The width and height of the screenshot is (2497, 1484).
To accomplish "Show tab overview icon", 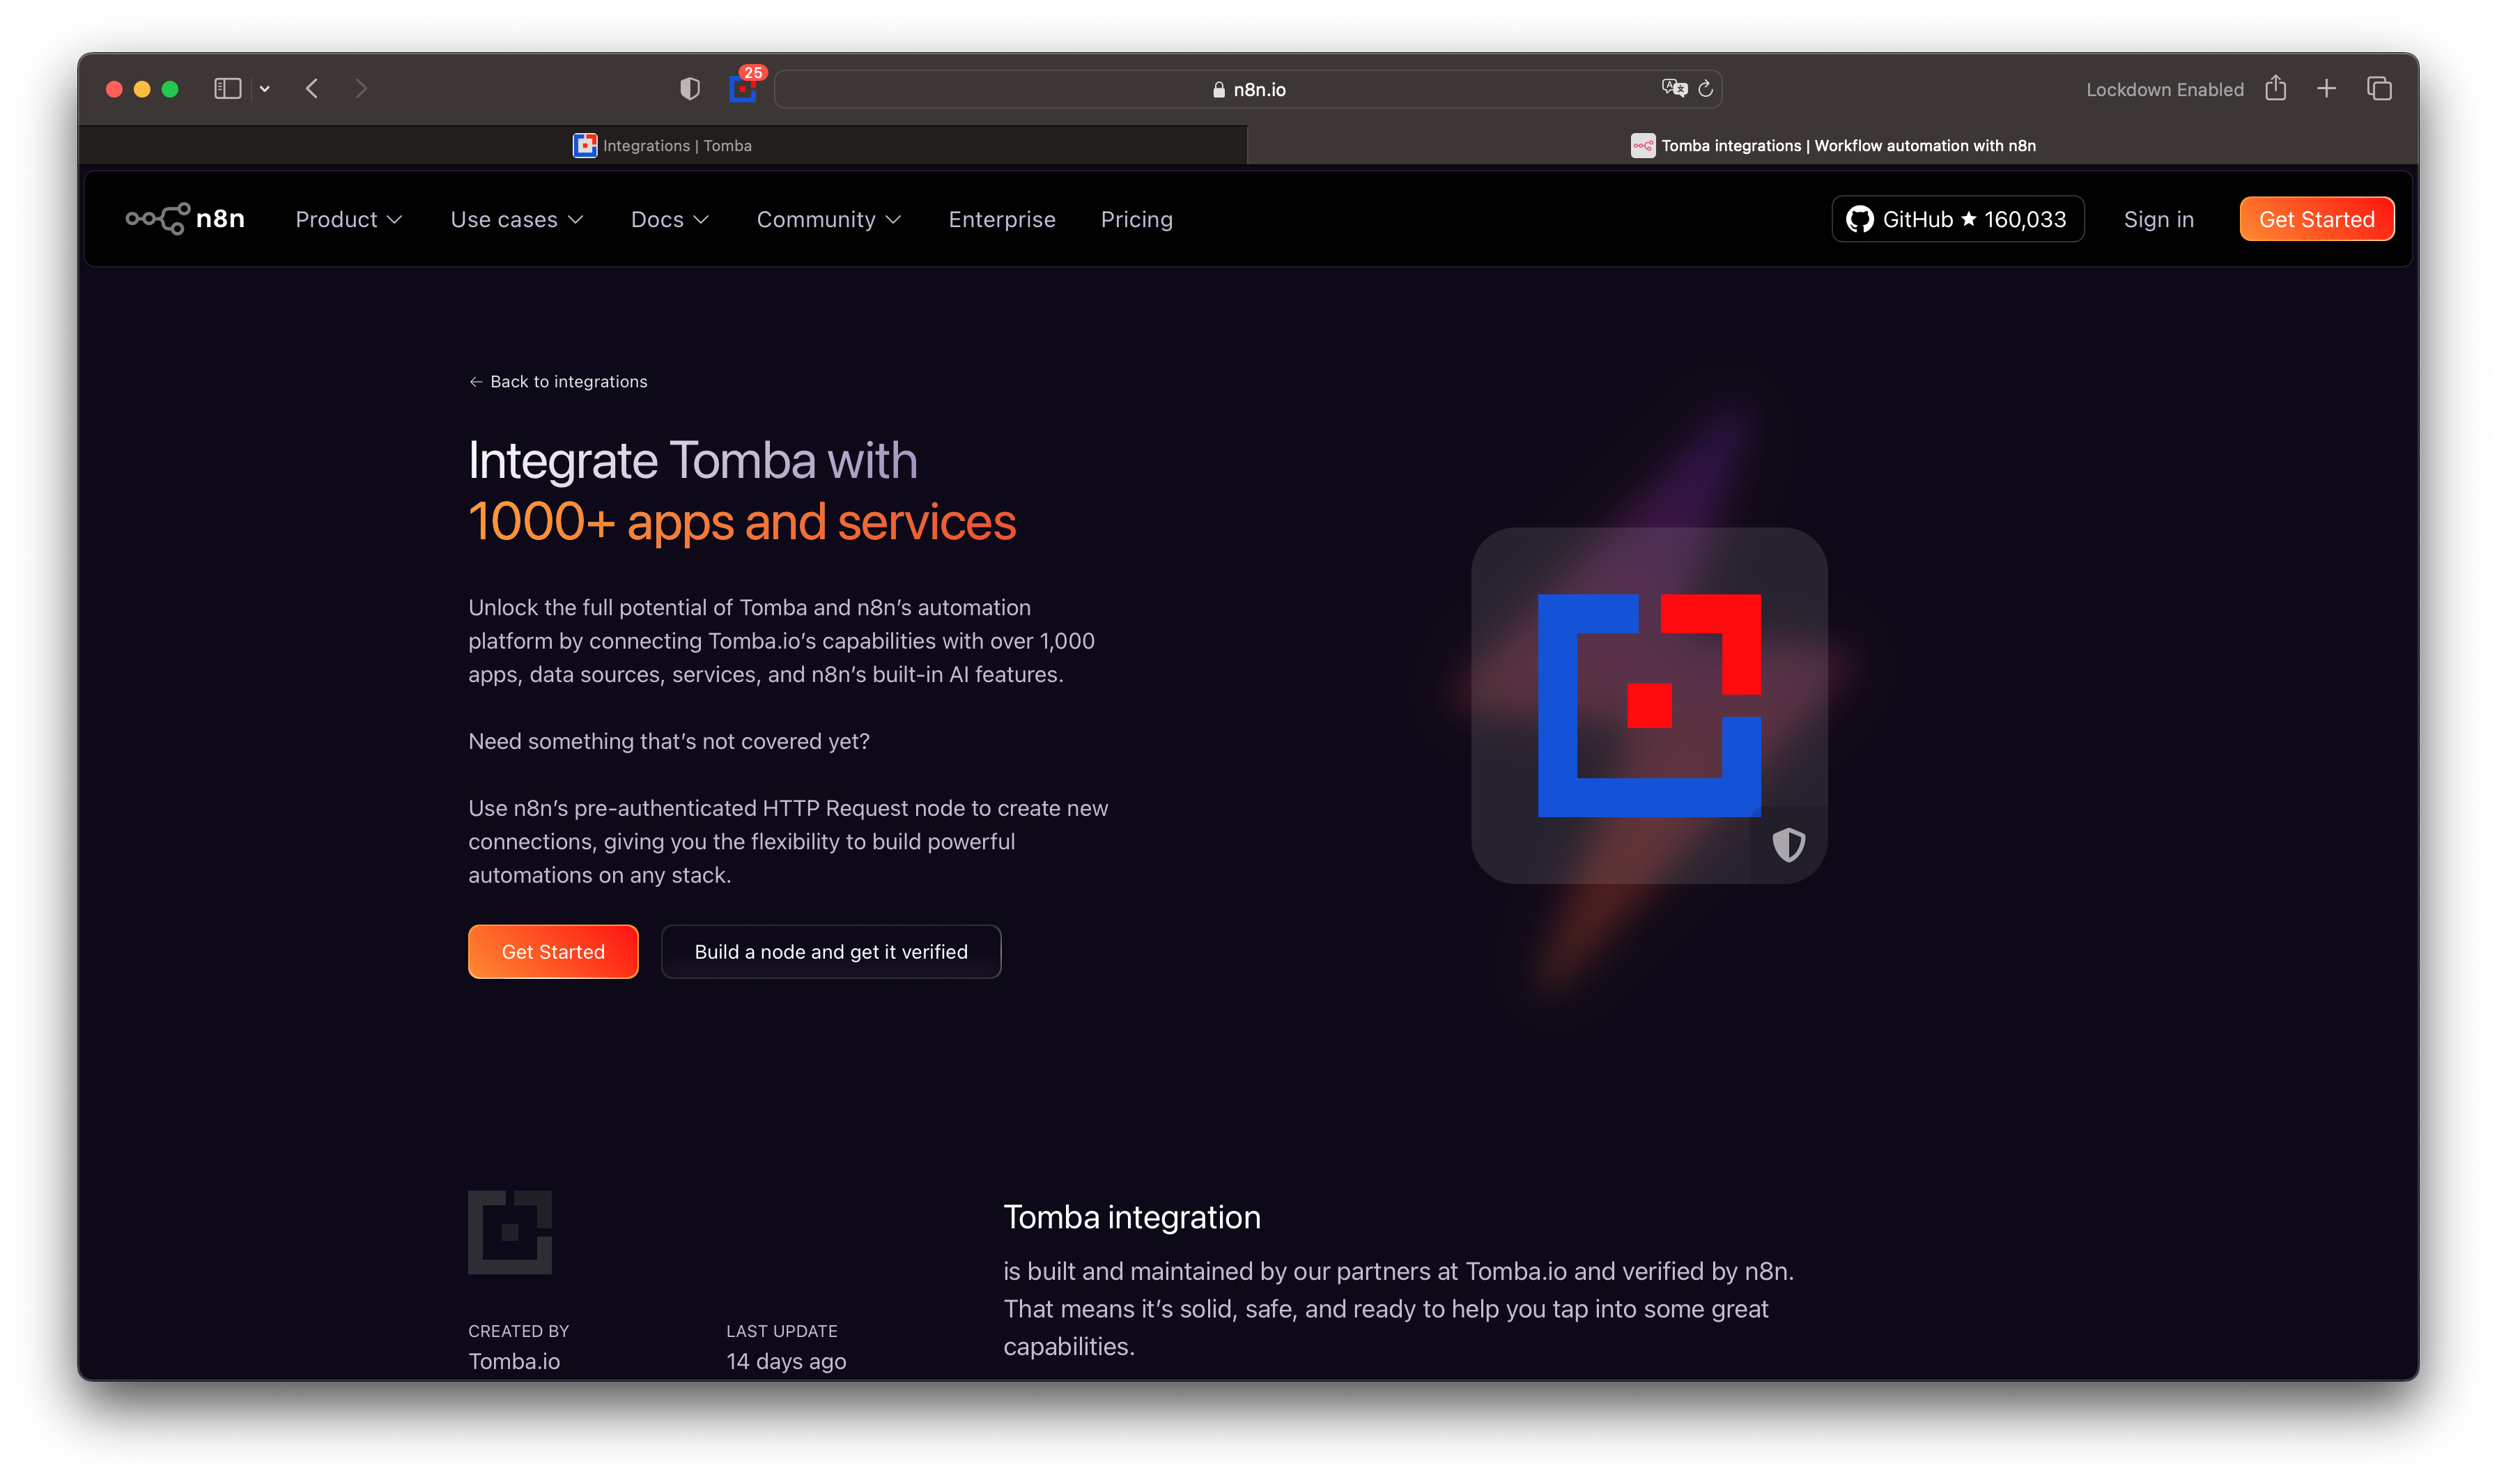I will (2379, 89).
